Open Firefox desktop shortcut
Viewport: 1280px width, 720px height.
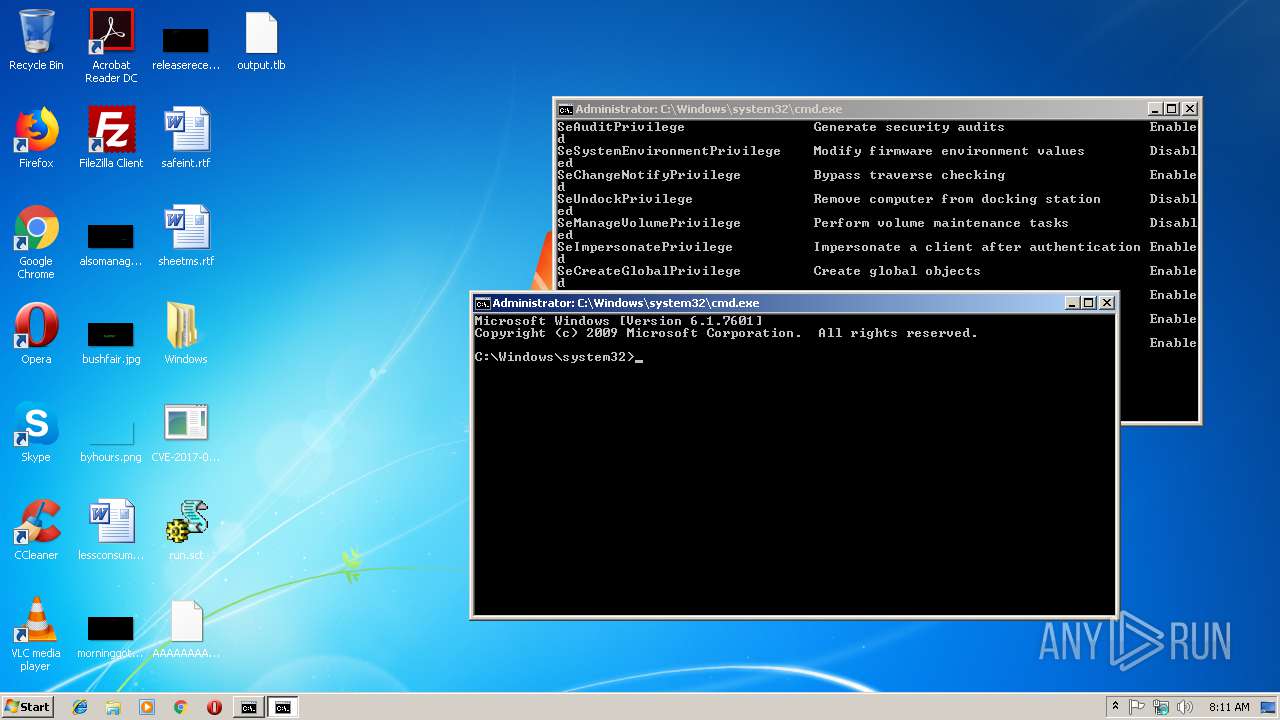click(x=36, y=139)
